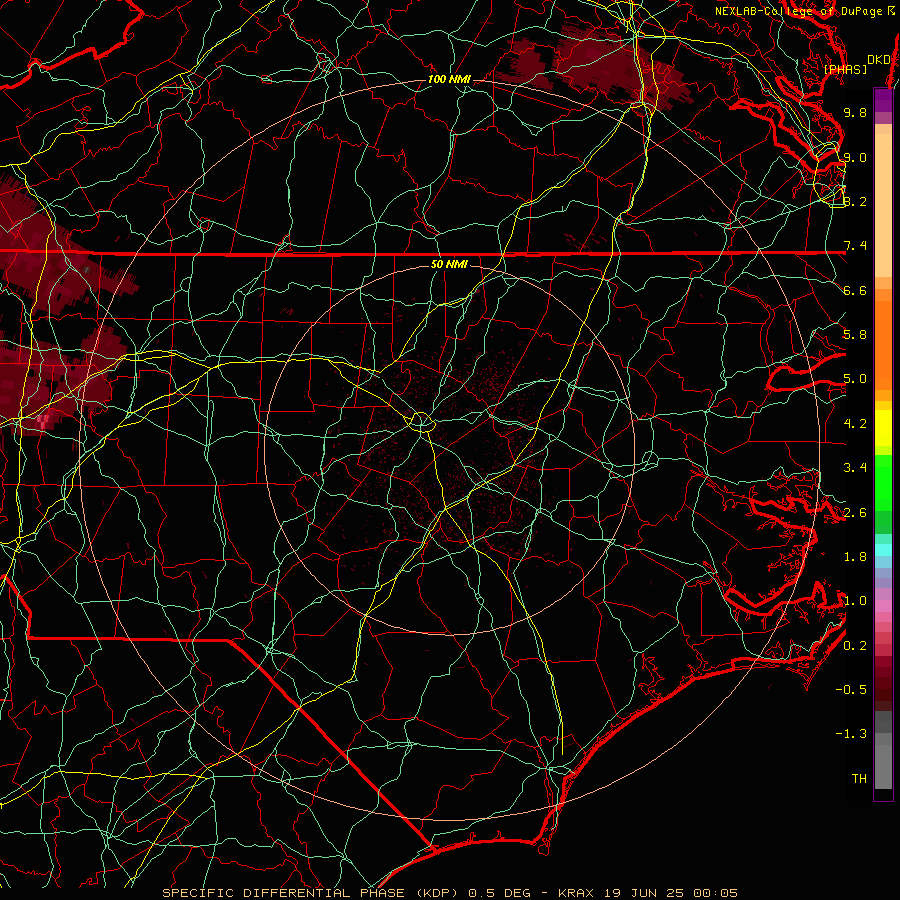Pick the yellow segment of the color bar
The height and width of the screenshot is (900, 900).
[x=883, y=428]
